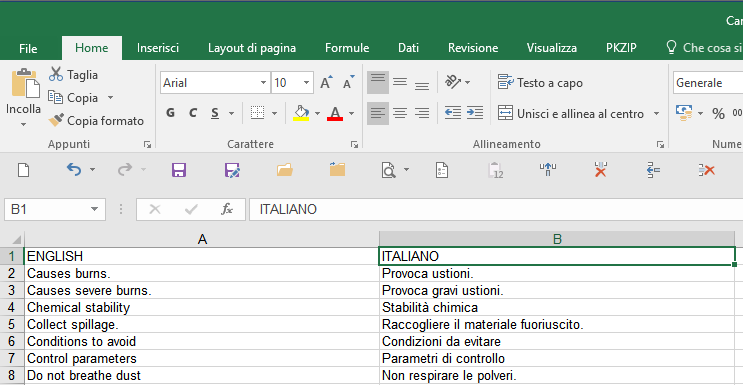Click the Incolla (paste) clipboard icon
This screenshot has height=385, width=743.
(x=25, y=83)
